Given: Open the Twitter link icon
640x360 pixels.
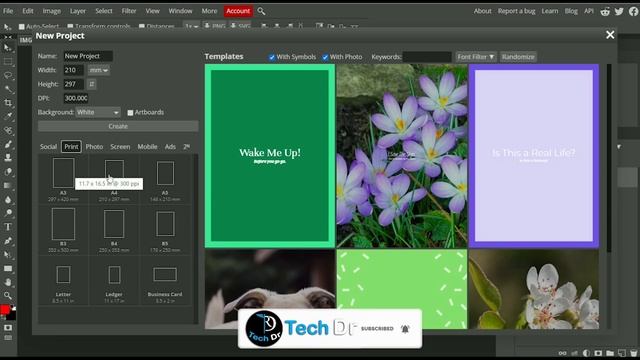Looking at the screenshot, I should click(x=619, y=11).
